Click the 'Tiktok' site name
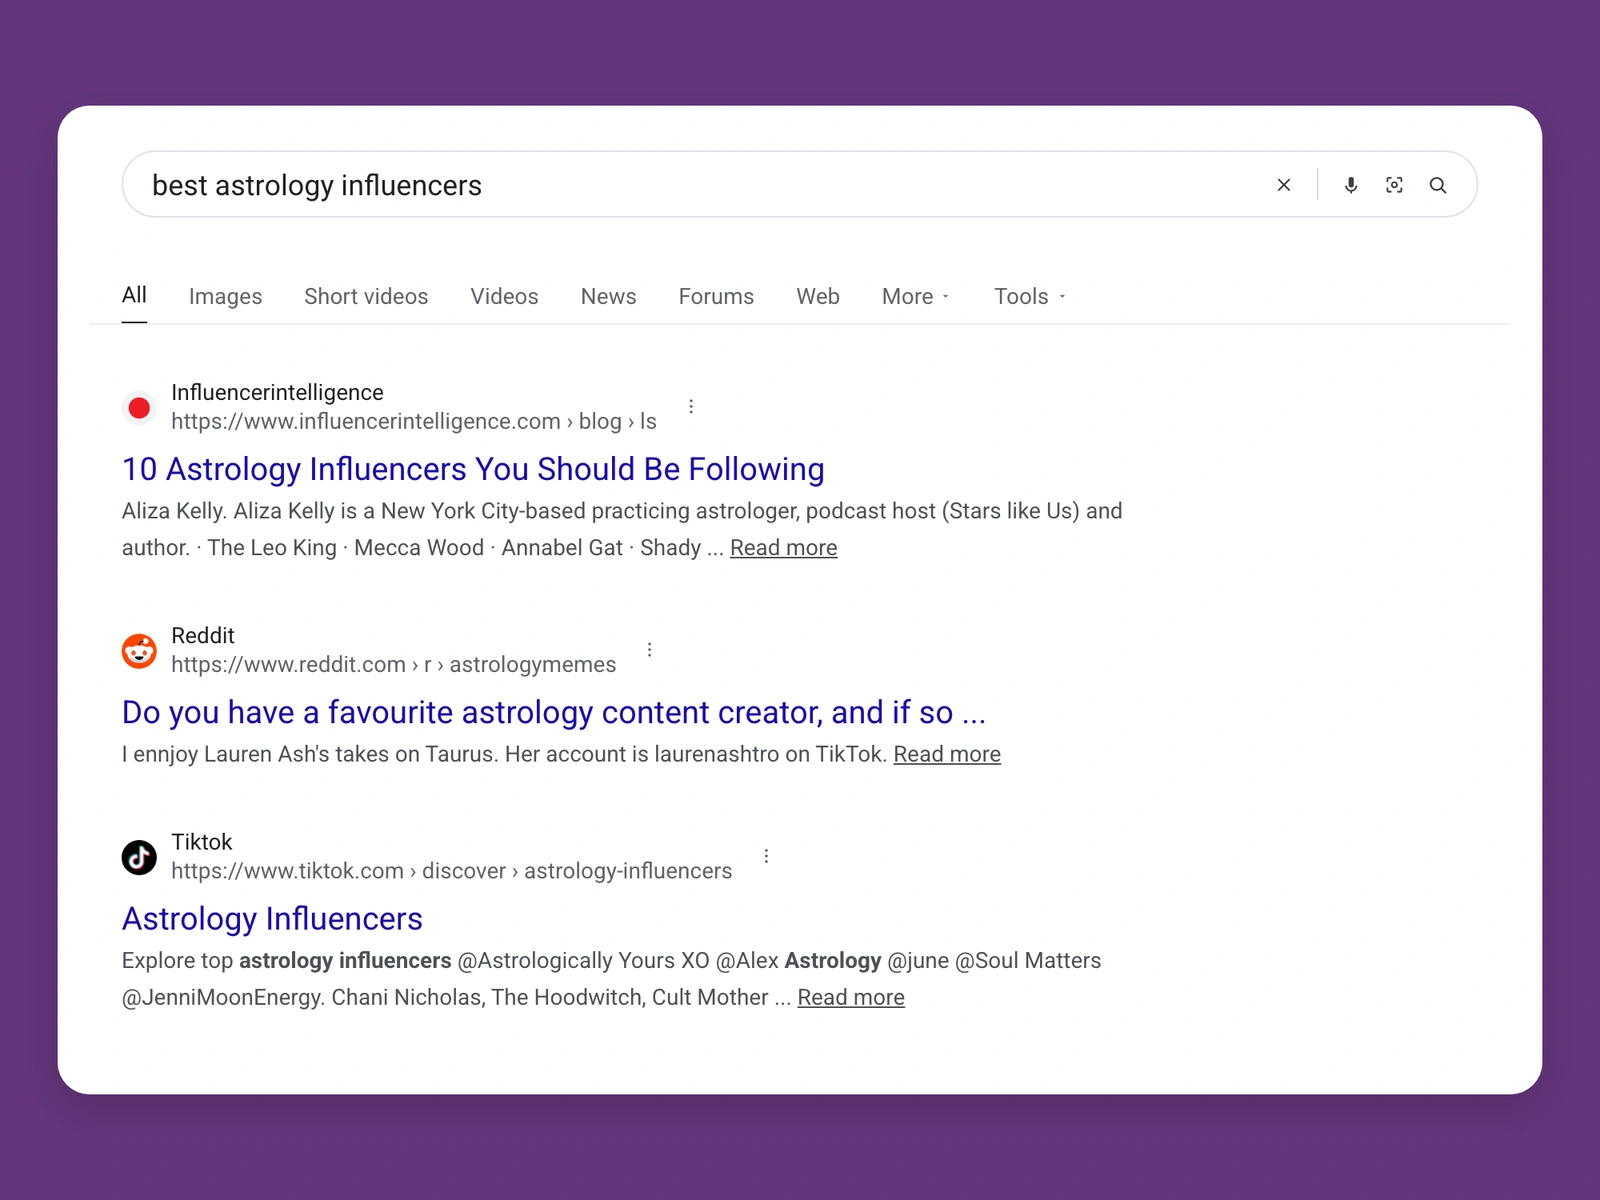Viewport: 1600px width, 1200px height. (201, 842)
